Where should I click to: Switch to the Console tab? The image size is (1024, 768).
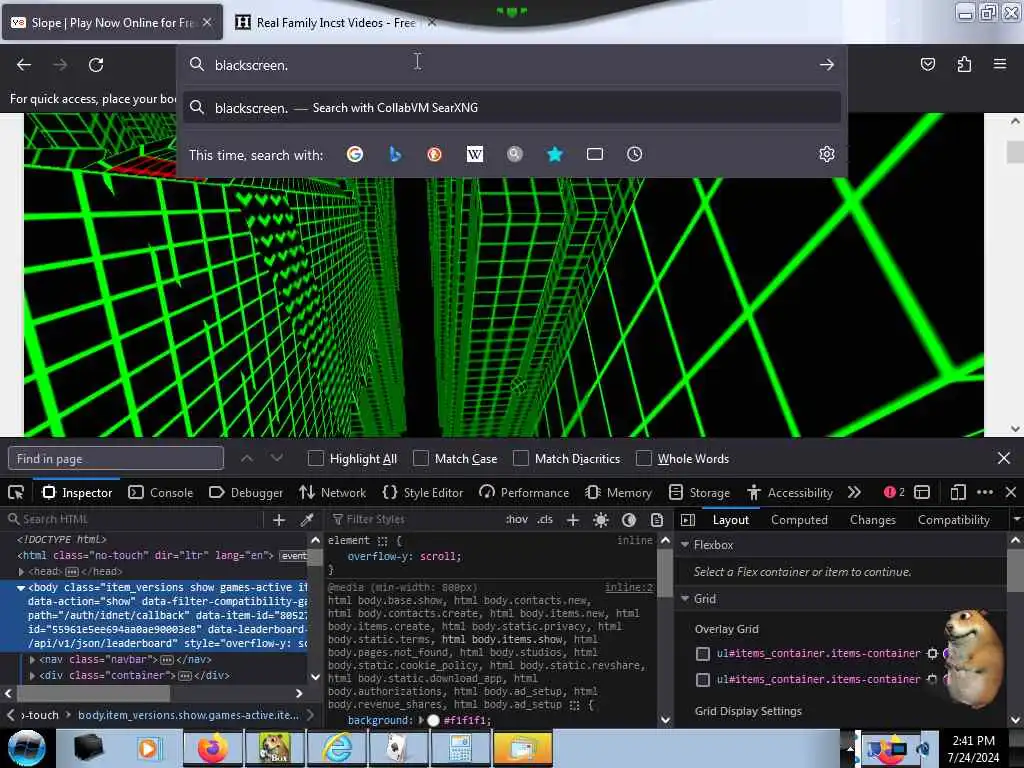(161, 492)
